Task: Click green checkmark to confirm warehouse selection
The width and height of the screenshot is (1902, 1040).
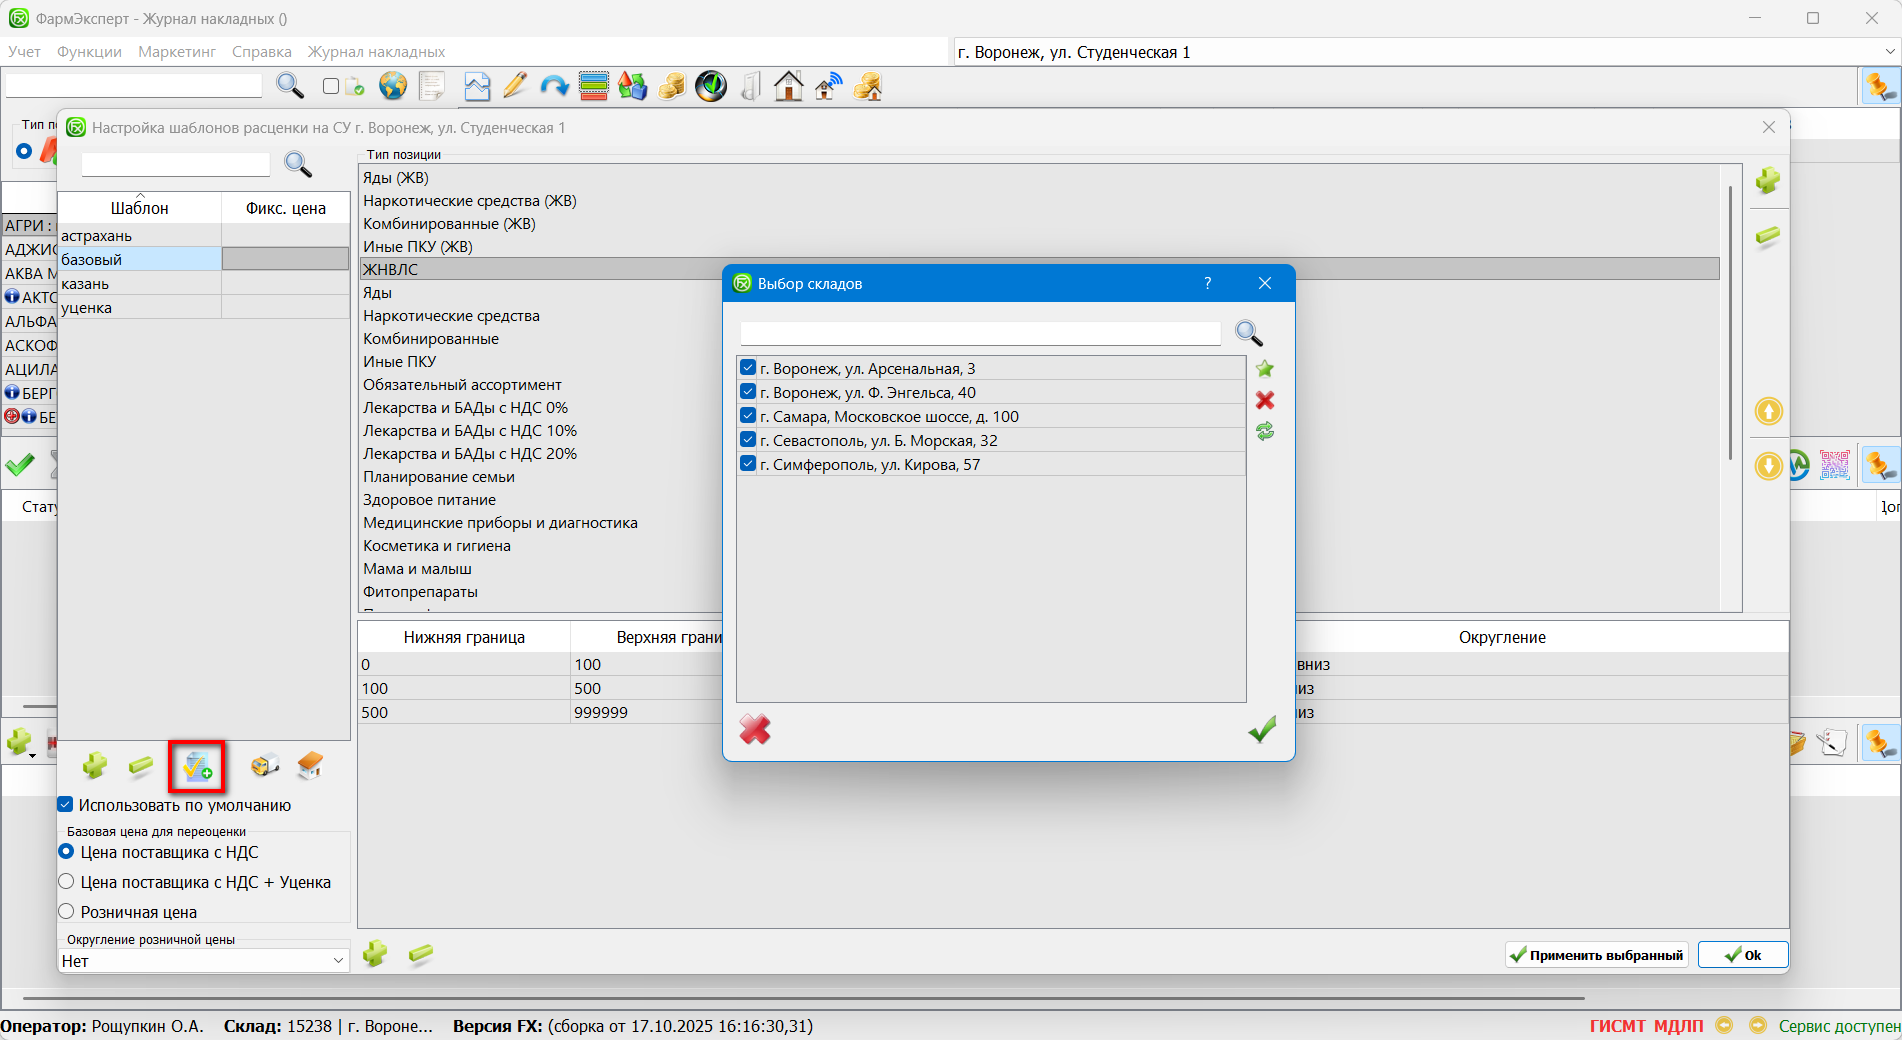Action: pyautogui.click(x=1262, y=730)
